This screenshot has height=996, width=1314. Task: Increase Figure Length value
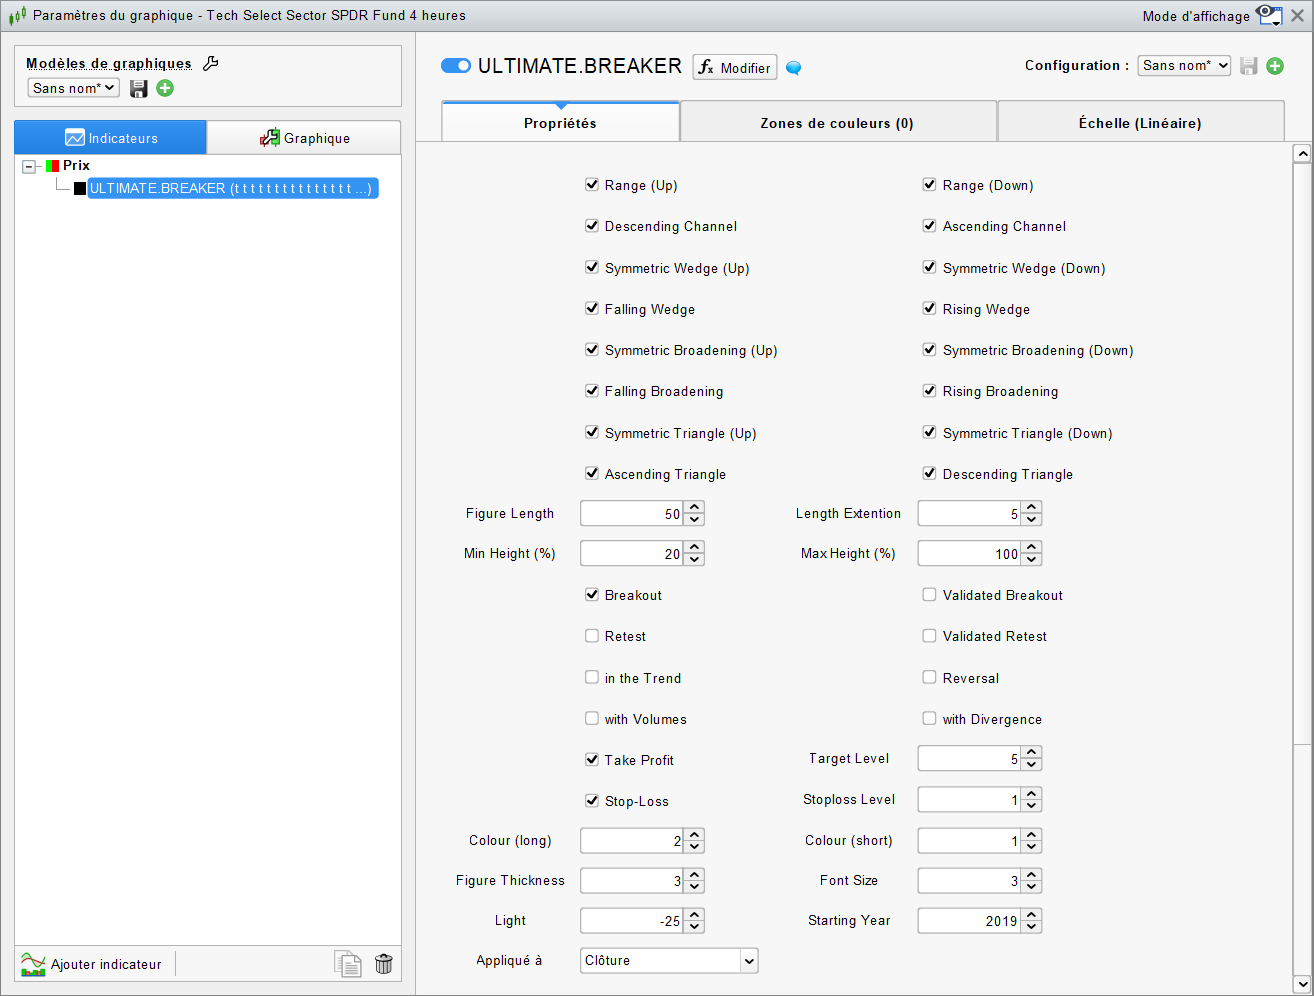click(x=695, y=507)
